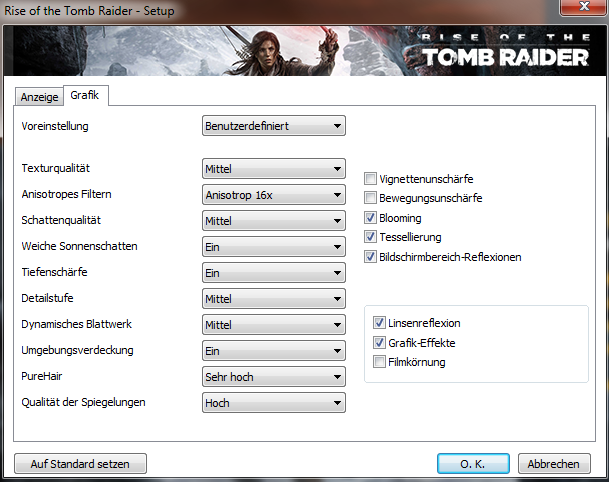Click the Dynamisches Blattwerk label
Screen dimensions: 609x482
pyautogui.click(x=77, y=324)
